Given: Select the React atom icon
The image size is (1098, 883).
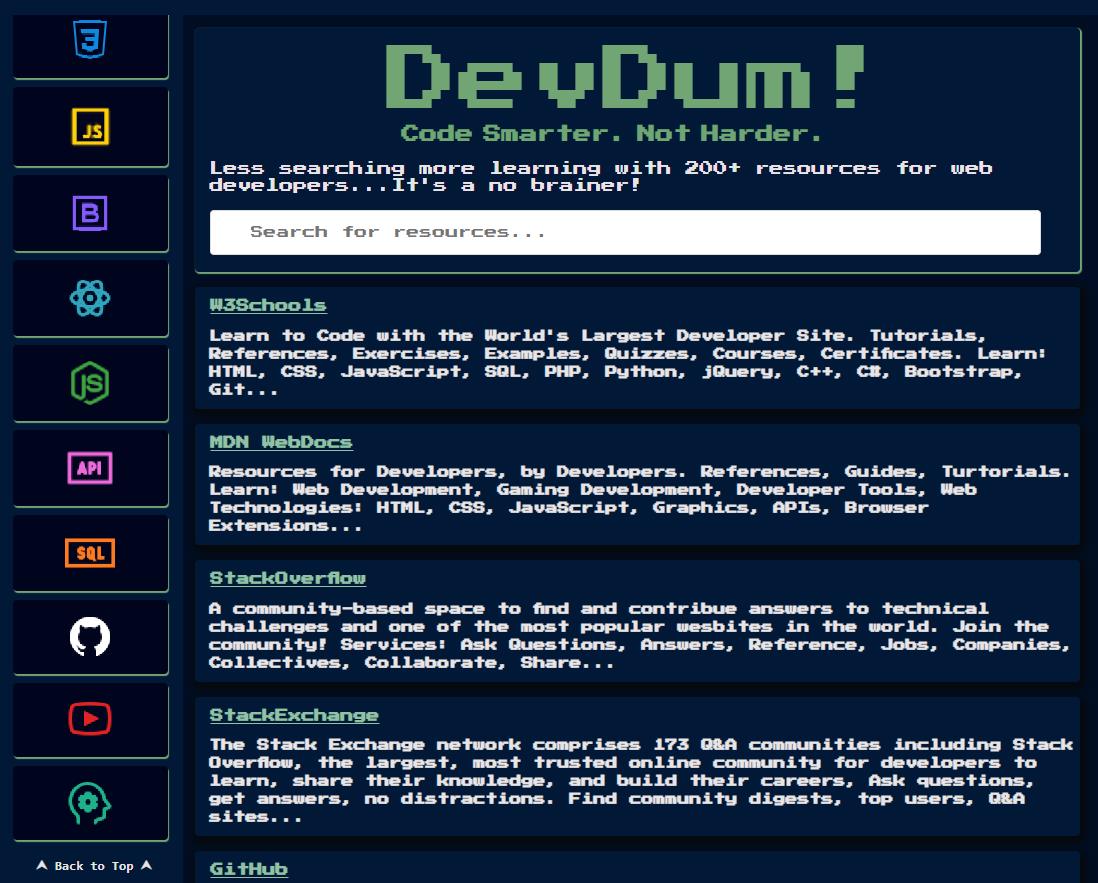Looking at the screenshot, I should [90, 298].
